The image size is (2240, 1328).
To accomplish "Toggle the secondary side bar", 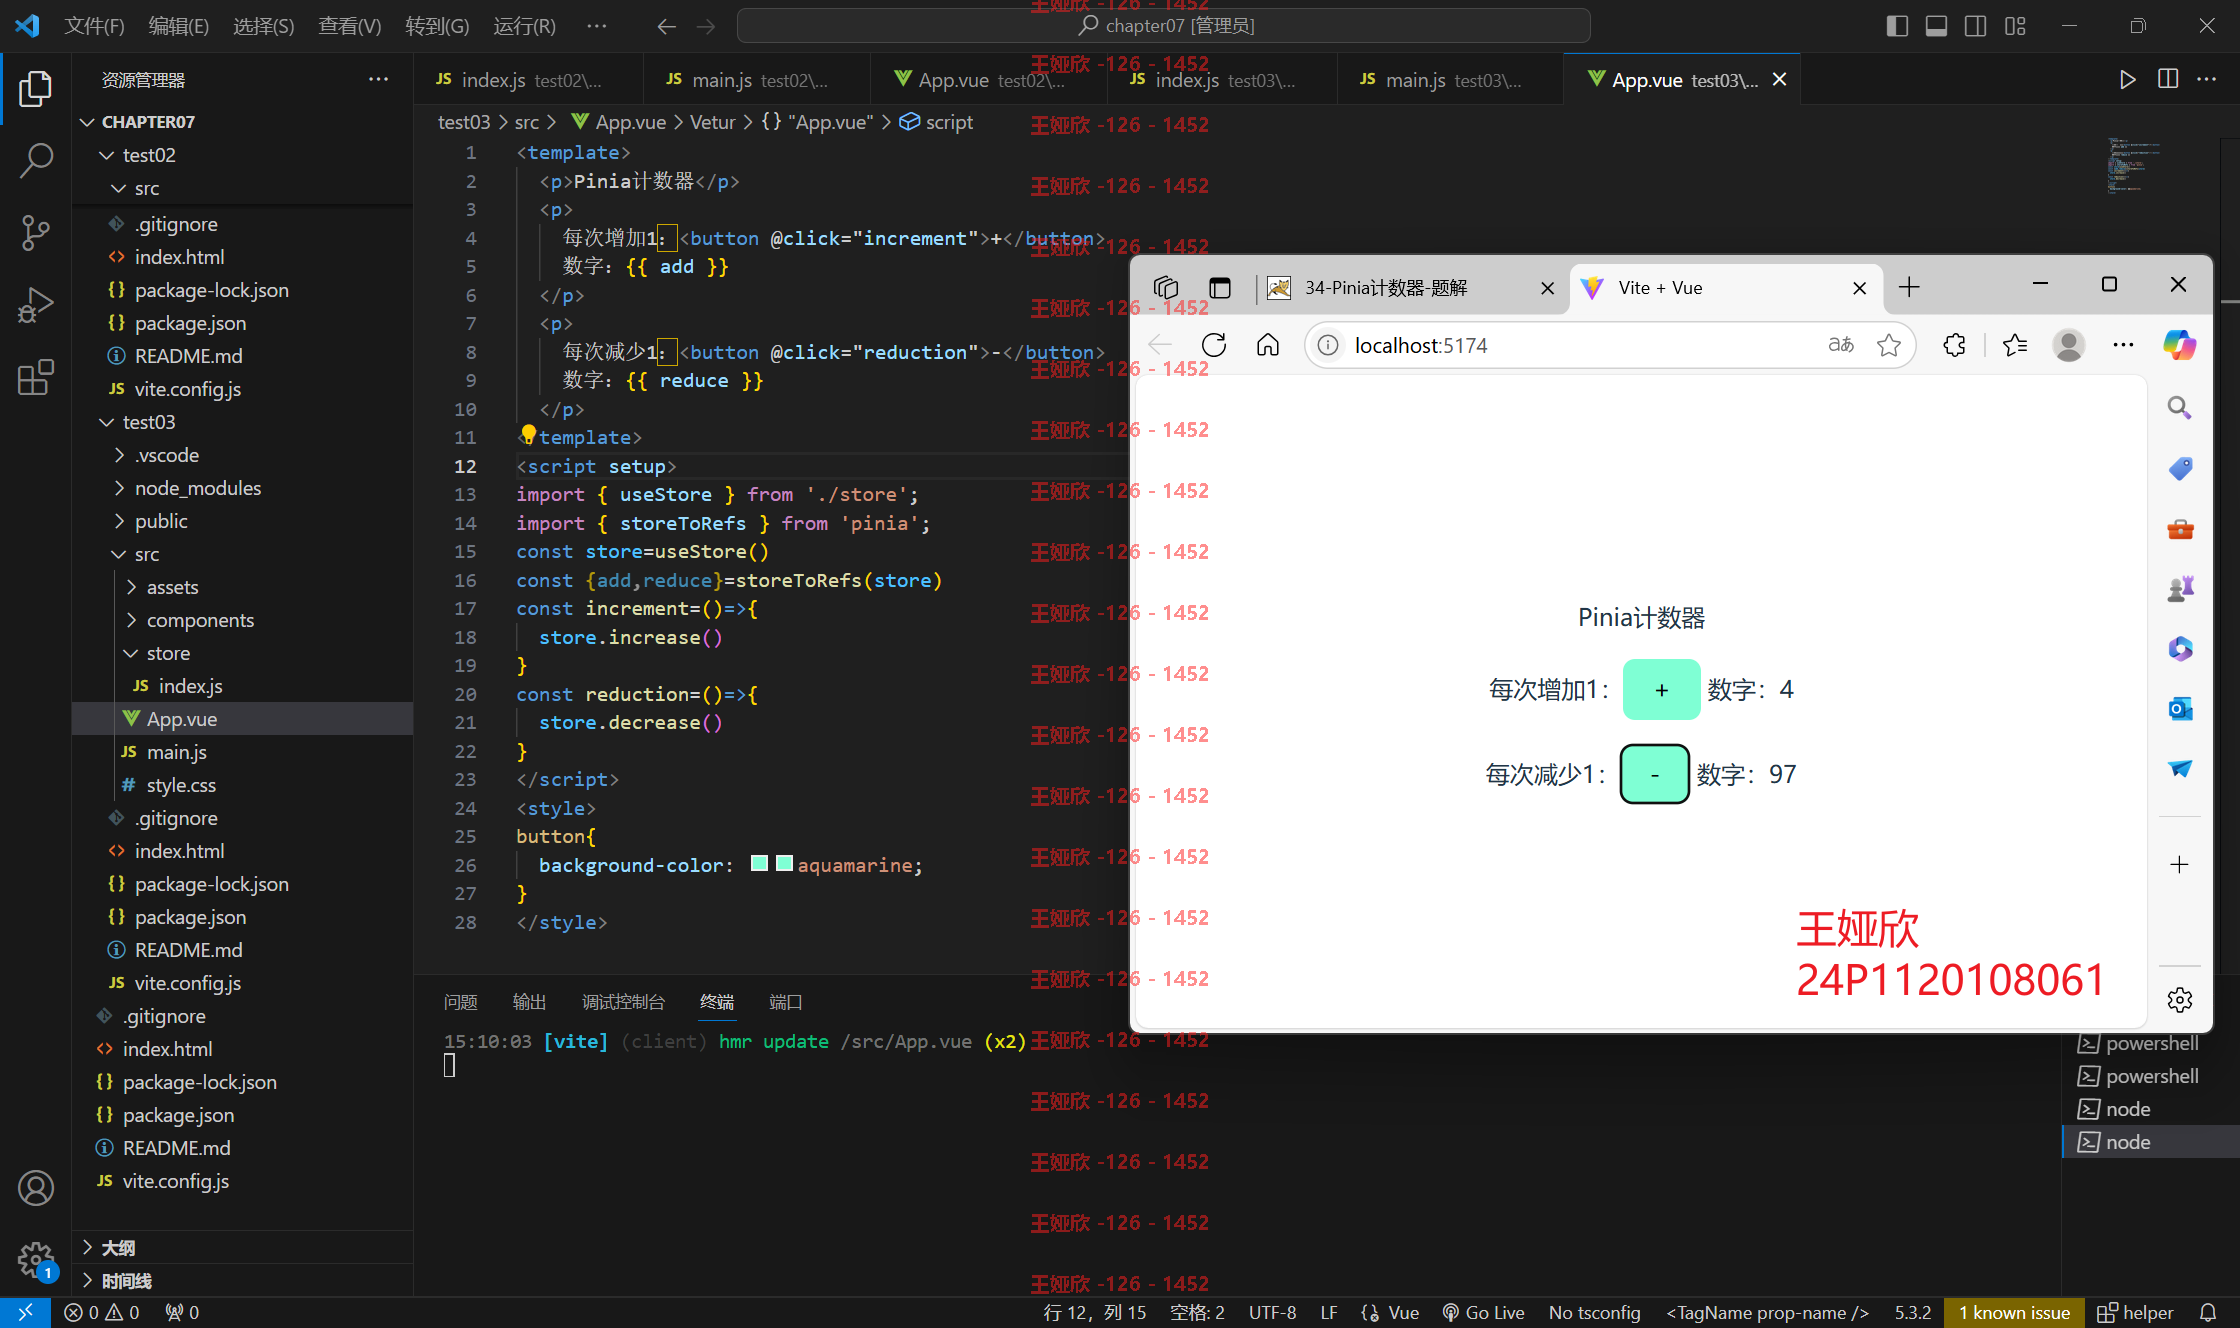I will point(1975,26).
